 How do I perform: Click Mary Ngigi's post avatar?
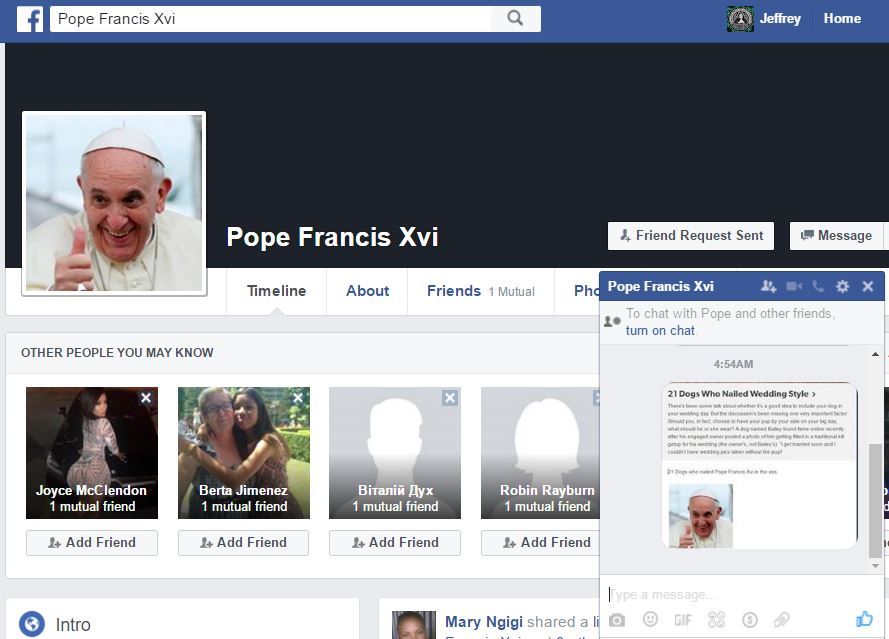pyautogui.click(x=414, y=625)
